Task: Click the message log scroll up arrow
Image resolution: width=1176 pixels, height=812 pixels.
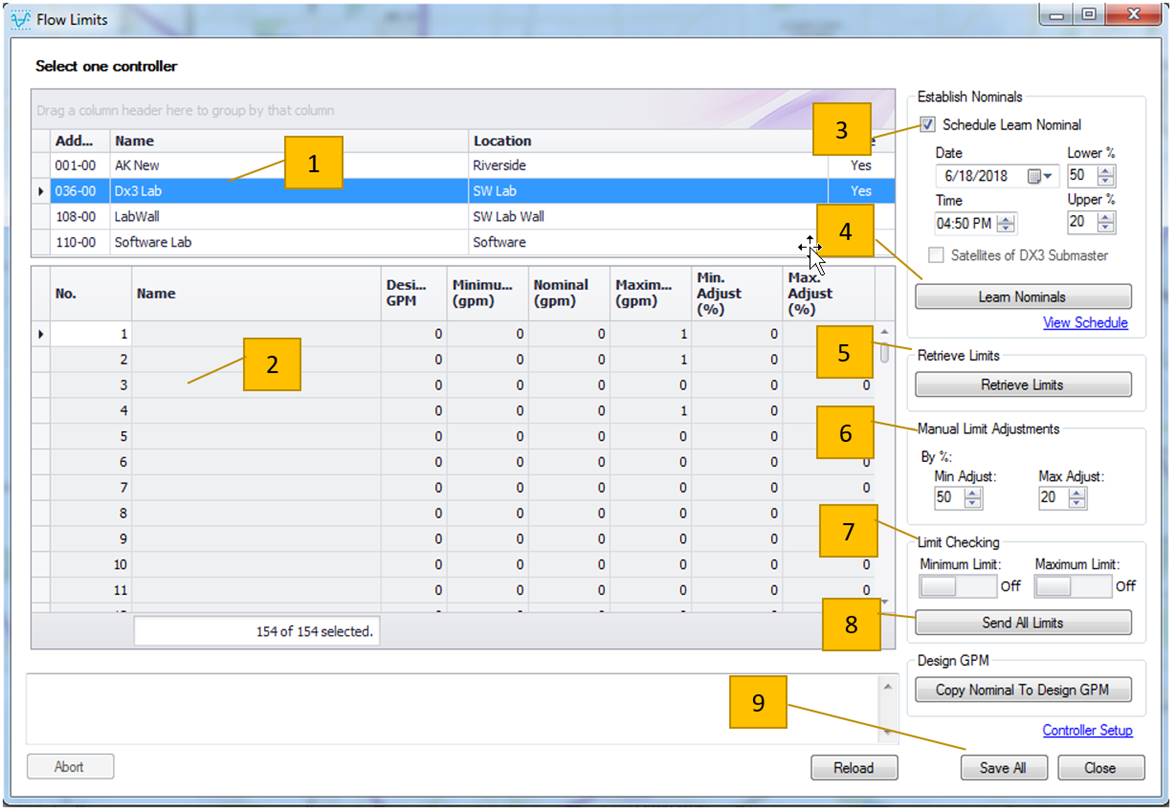Action: coord(888,686)
